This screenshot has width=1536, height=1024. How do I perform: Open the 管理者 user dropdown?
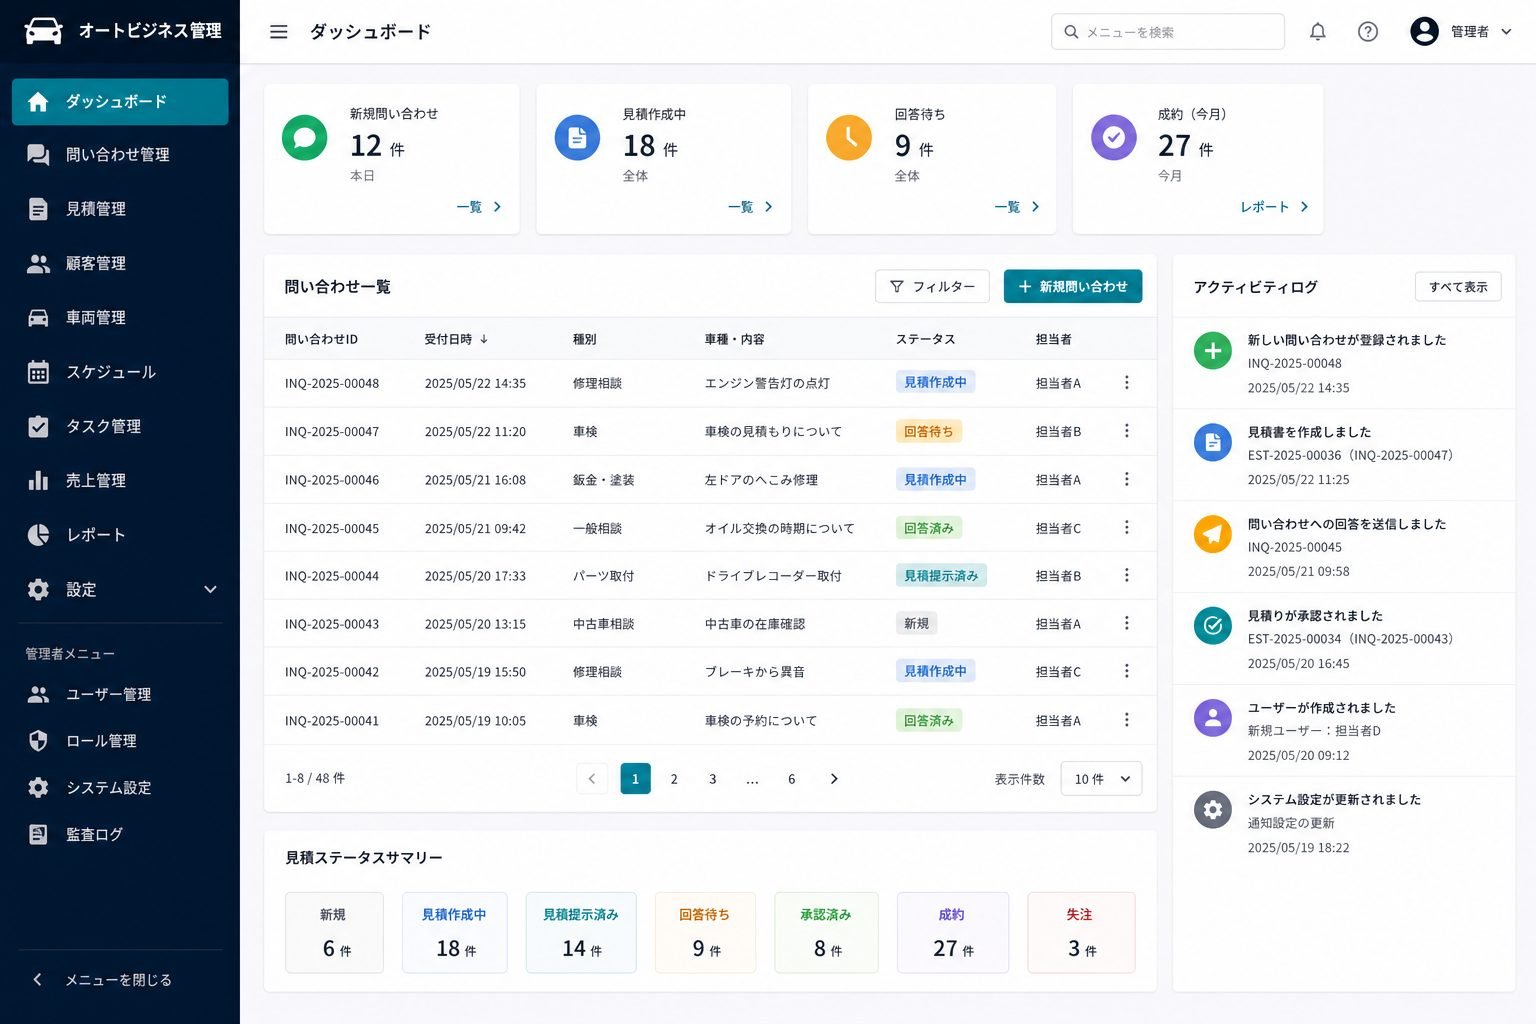(1461, 32)
